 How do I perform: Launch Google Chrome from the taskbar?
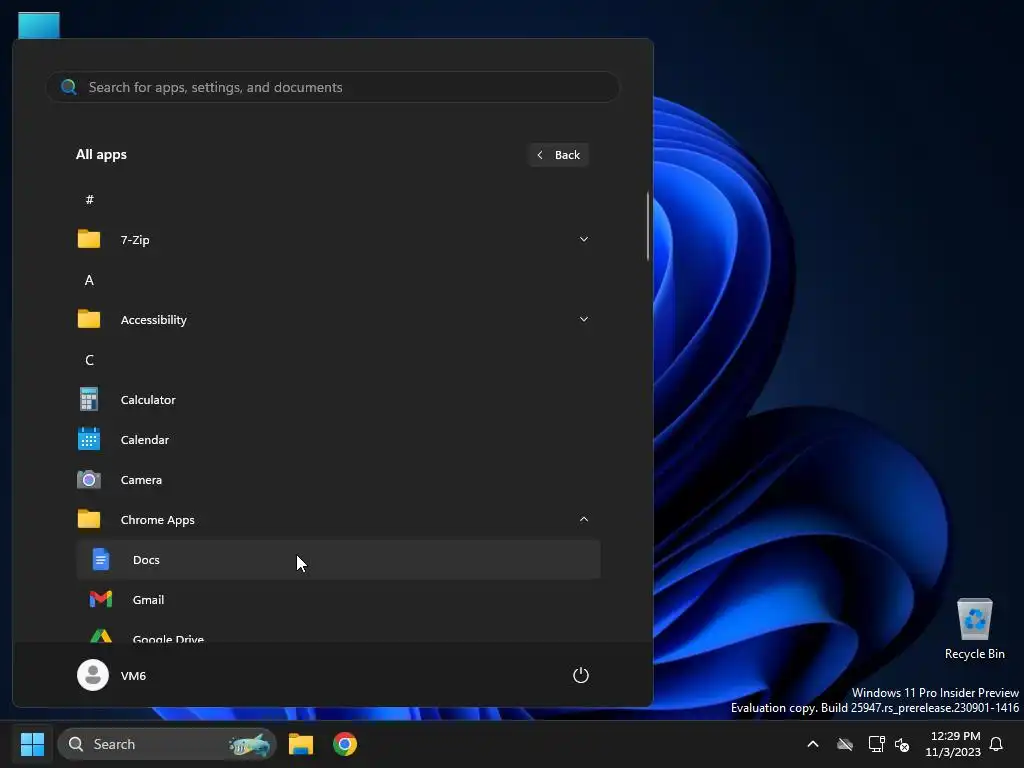(x=345, y=744)
